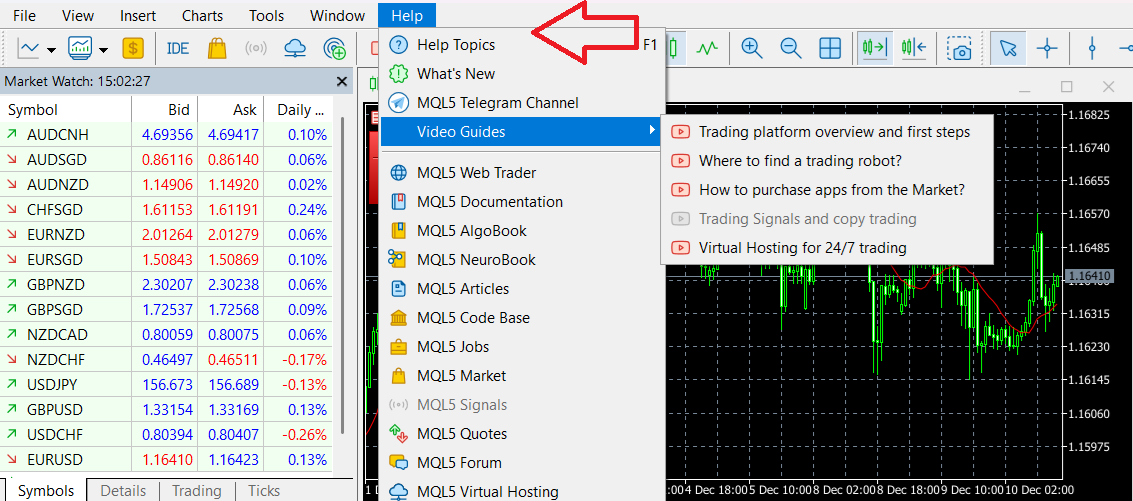The height and width of the screenshot is (501, 1133).
Task: Play Where to find a trading robot video
Action: (827, 160)
